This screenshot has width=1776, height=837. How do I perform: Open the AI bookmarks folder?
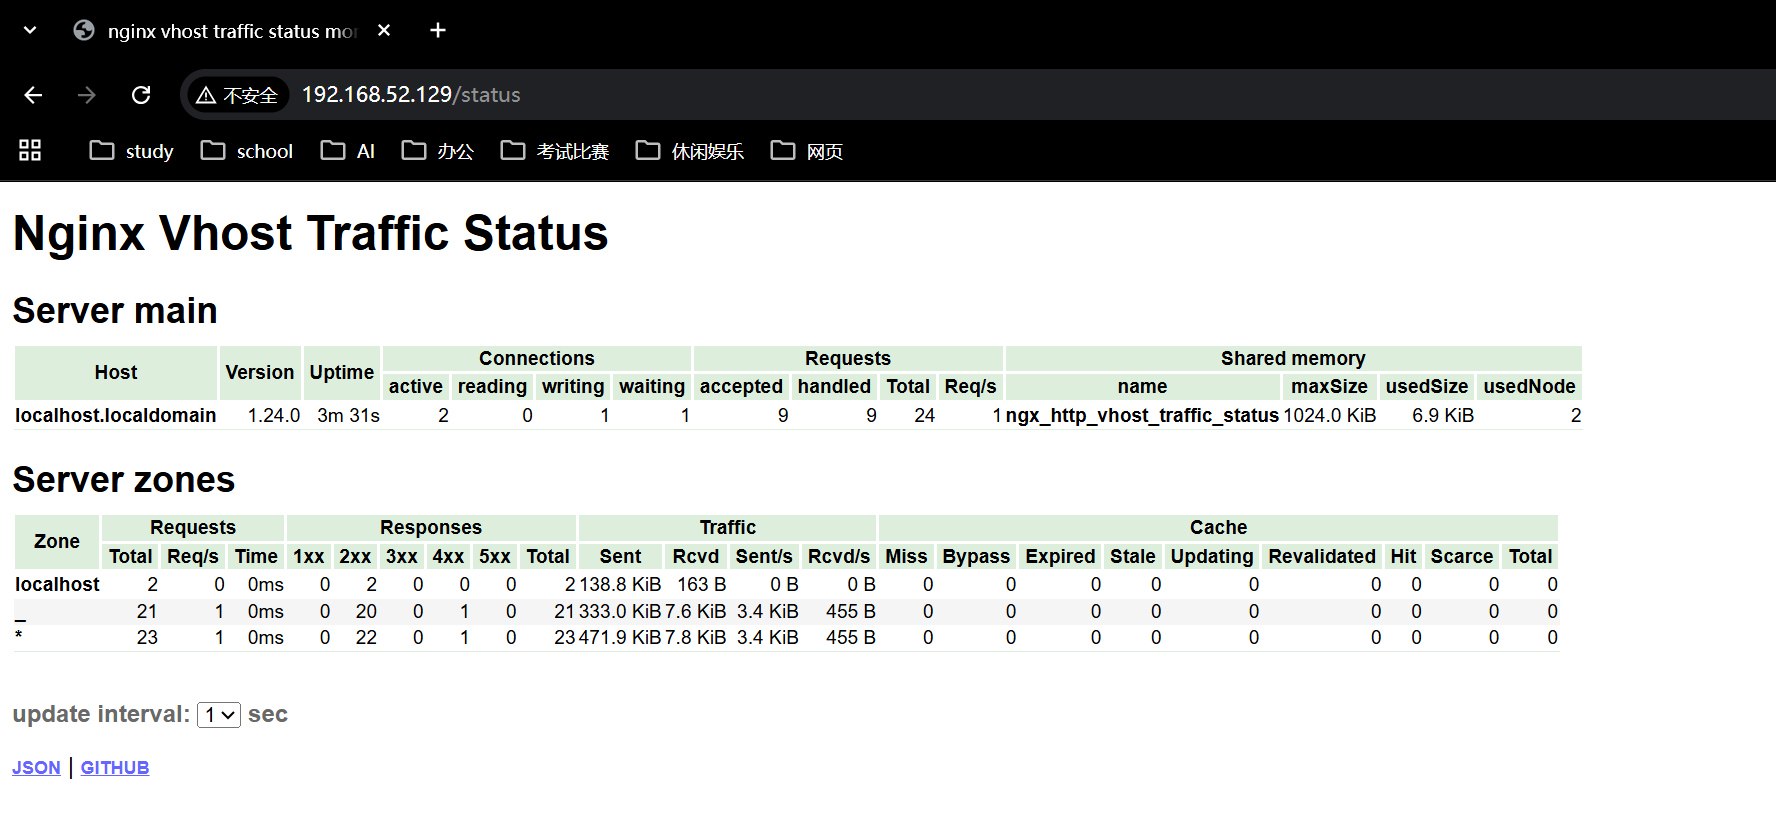(348, 151)
